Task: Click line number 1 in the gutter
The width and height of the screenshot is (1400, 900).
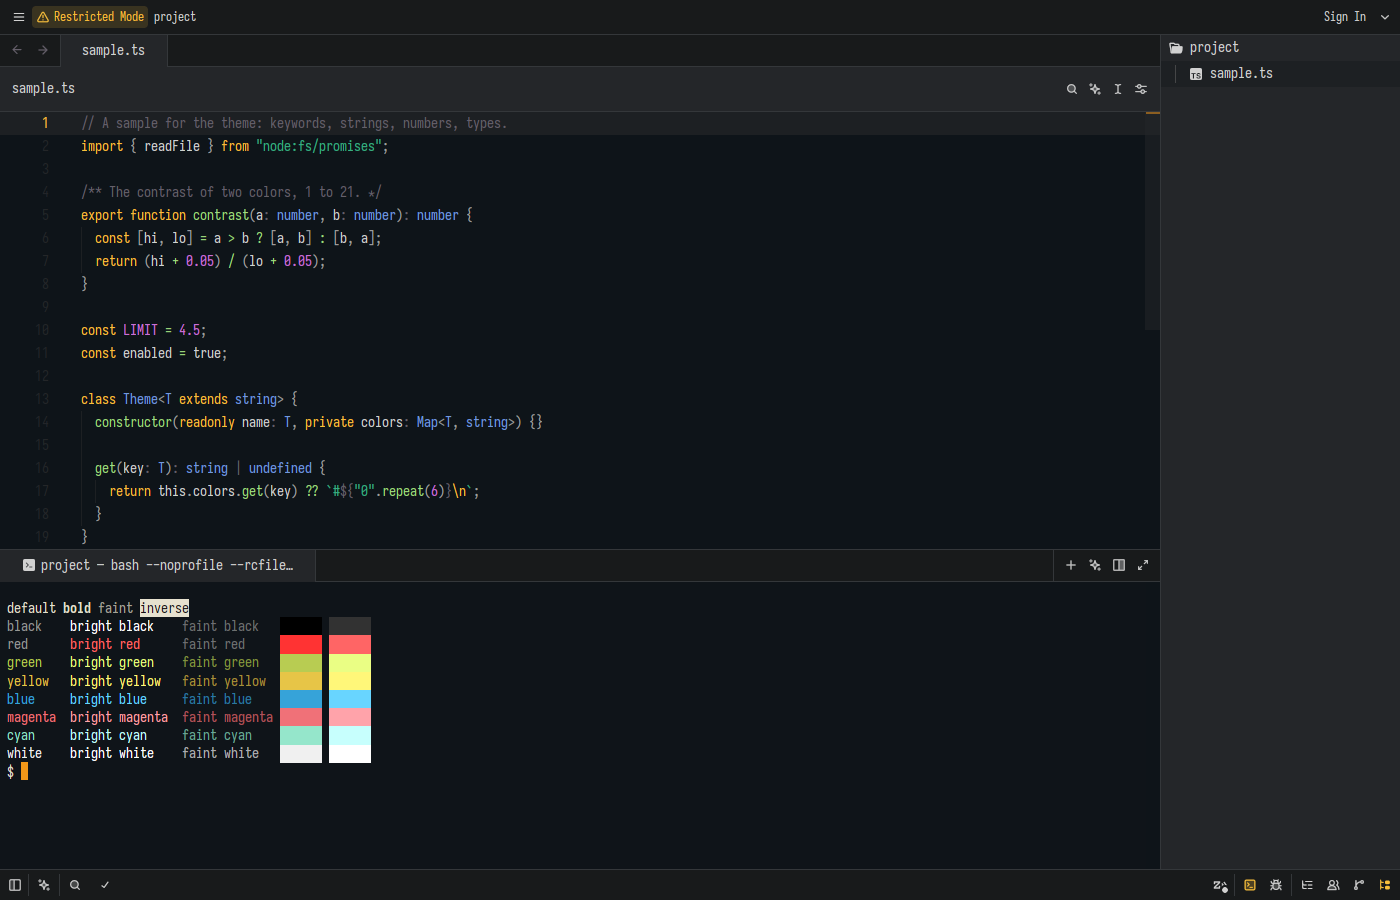Action: tap(45, 123)
